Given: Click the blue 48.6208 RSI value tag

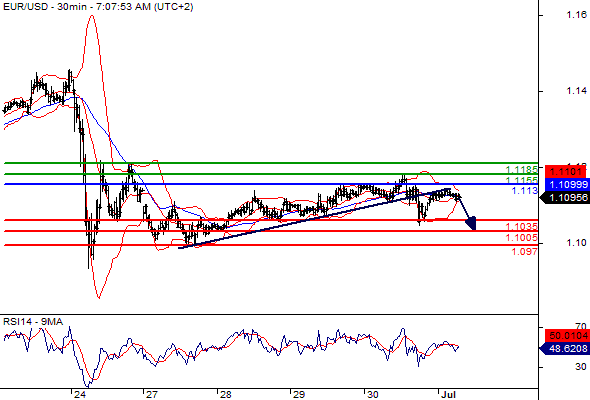Looking at the screenshot, I should [x=564, y=349].
